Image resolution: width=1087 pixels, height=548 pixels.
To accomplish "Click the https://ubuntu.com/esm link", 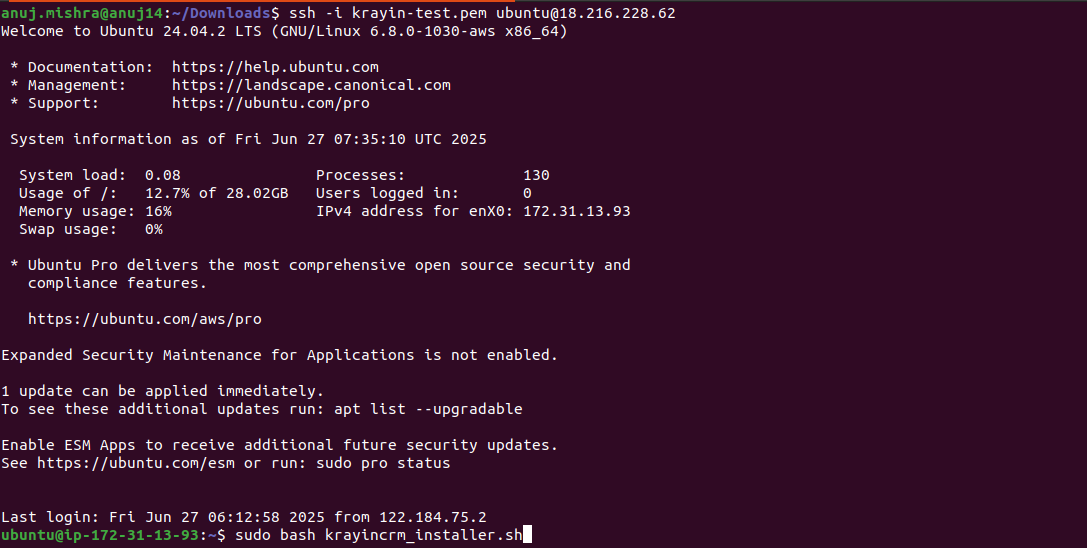I will pyautogui.click(x=136, y=463).
